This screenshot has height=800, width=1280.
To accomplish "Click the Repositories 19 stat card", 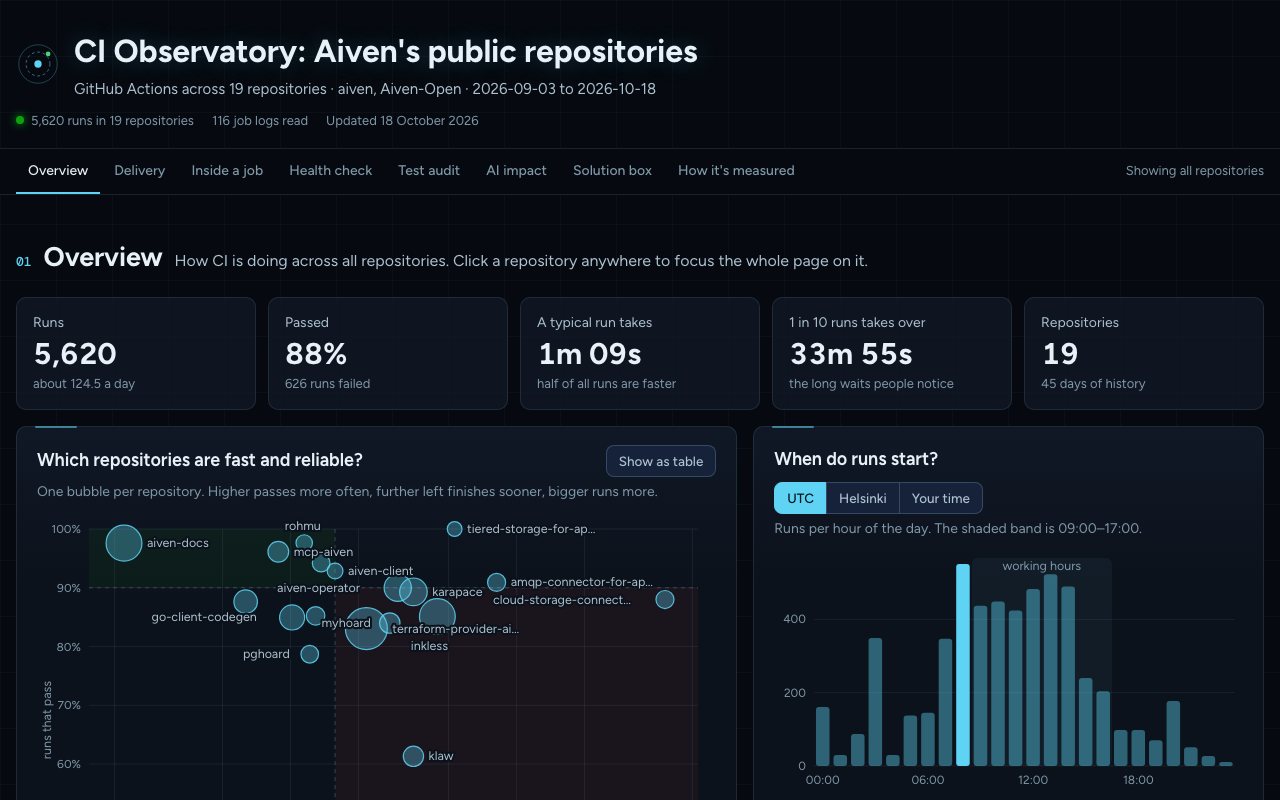I will (x=1144, y=353).
